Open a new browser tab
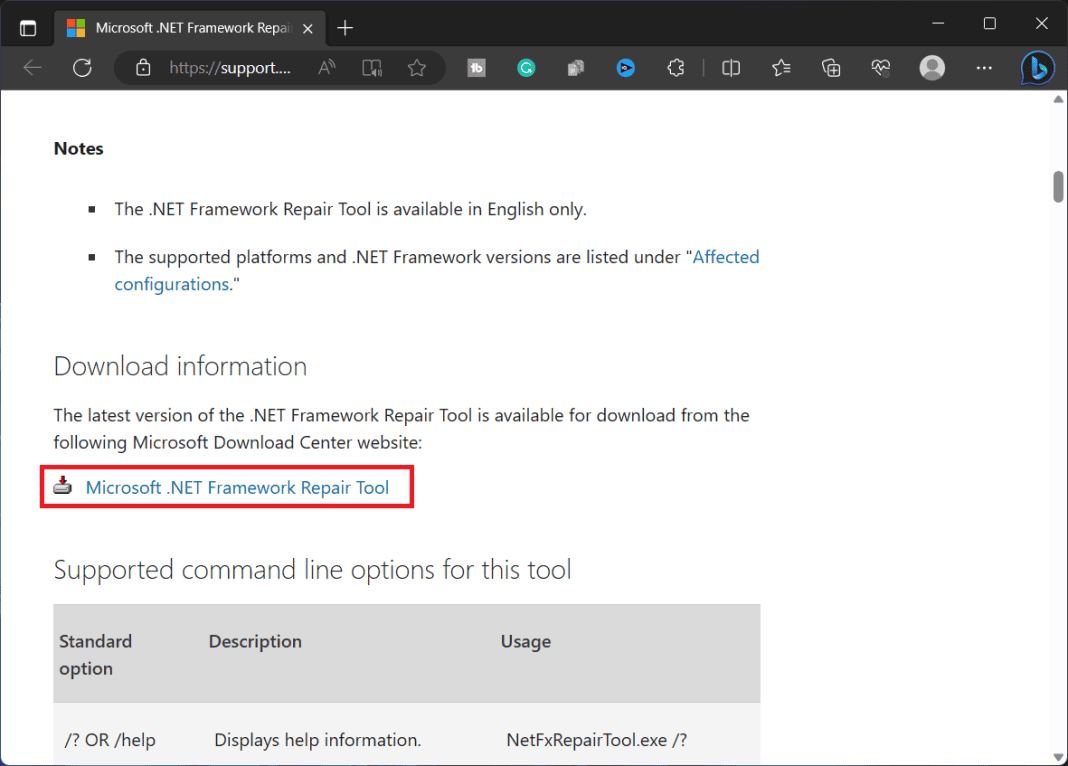 pyautogui.click(x=345, y=28)
